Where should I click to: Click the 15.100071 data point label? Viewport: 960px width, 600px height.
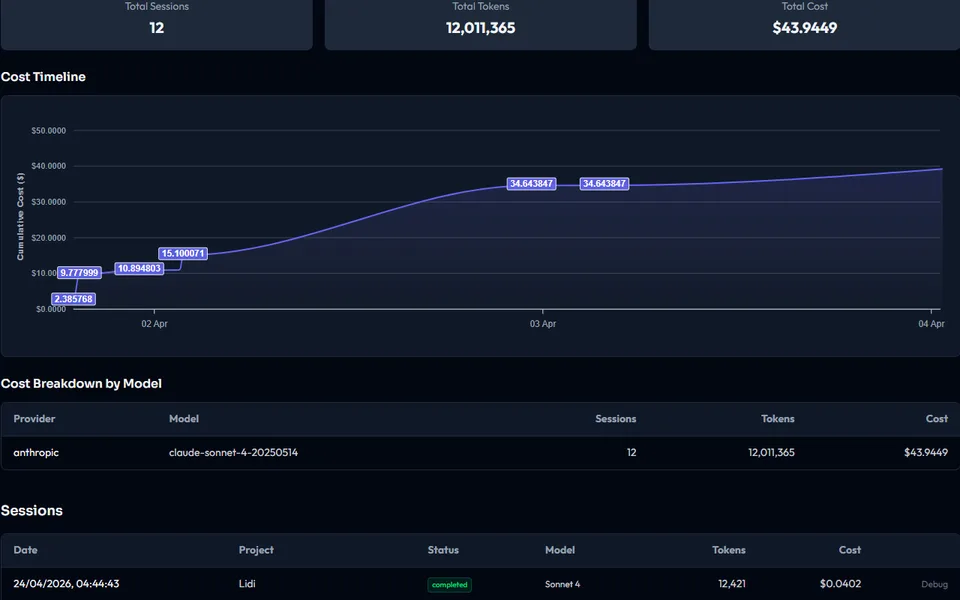[x=183, y=253]
